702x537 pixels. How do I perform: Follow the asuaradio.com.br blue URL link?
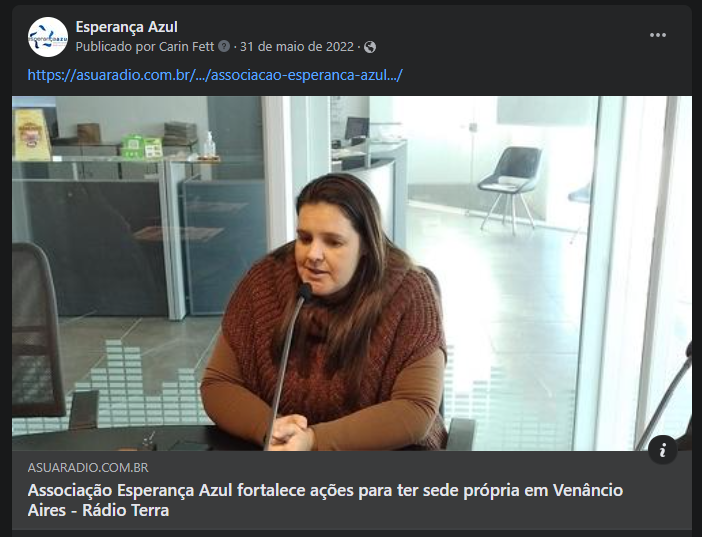(x=215, y=75)
